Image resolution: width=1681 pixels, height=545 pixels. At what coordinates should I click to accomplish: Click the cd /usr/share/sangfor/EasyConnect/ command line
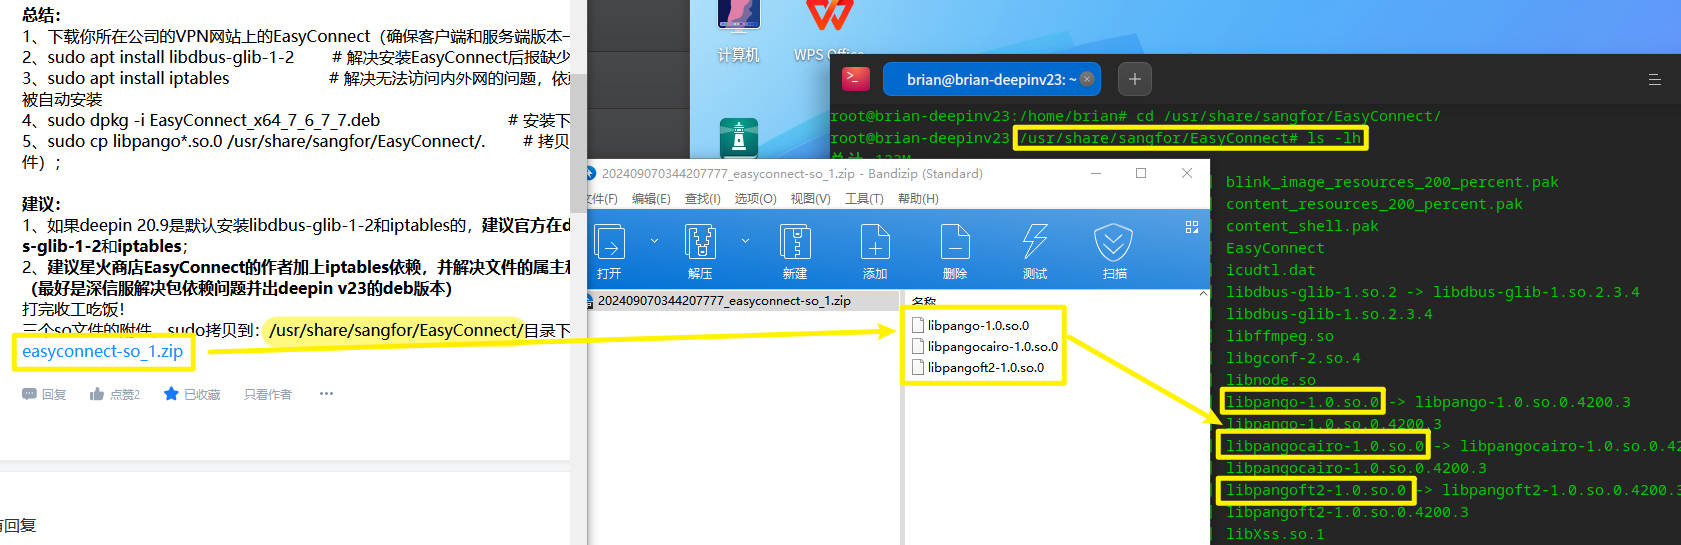pyautogui.click(x=1288, y=116)
